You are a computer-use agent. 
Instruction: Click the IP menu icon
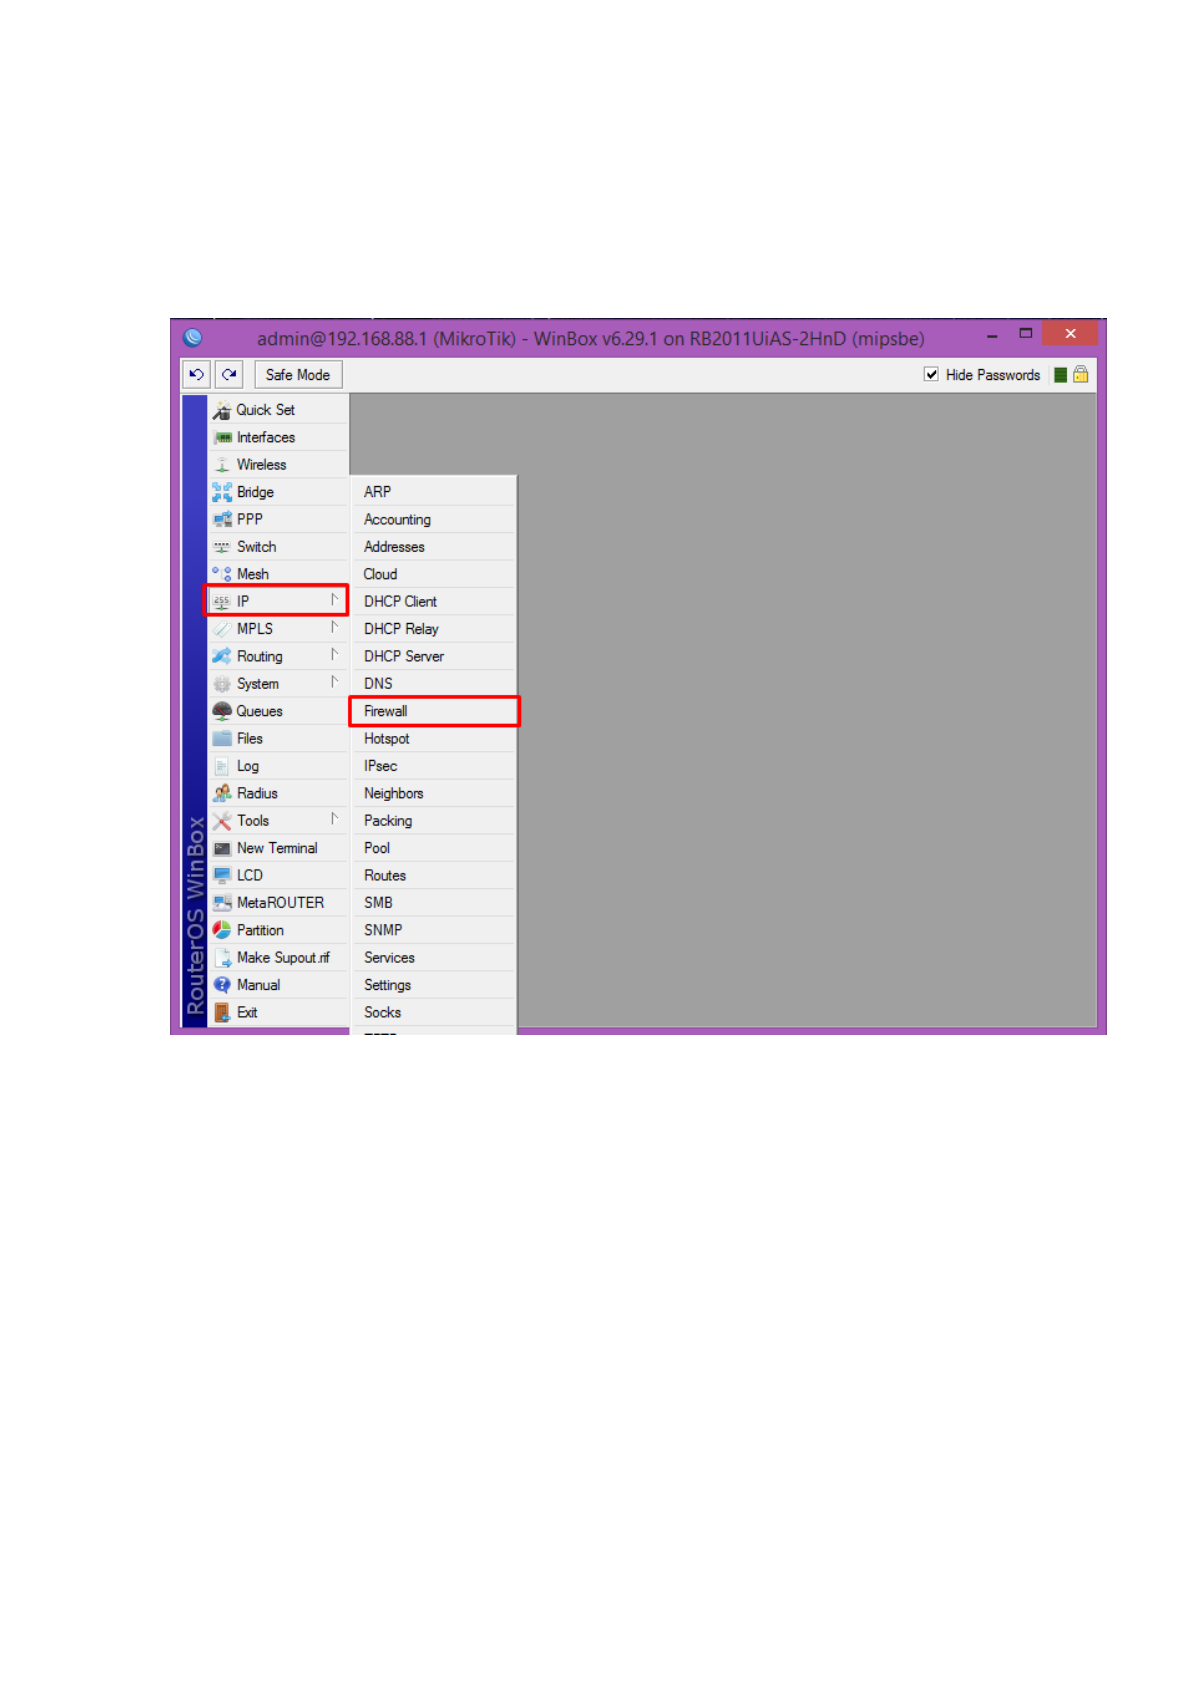[x=222, y=602]
